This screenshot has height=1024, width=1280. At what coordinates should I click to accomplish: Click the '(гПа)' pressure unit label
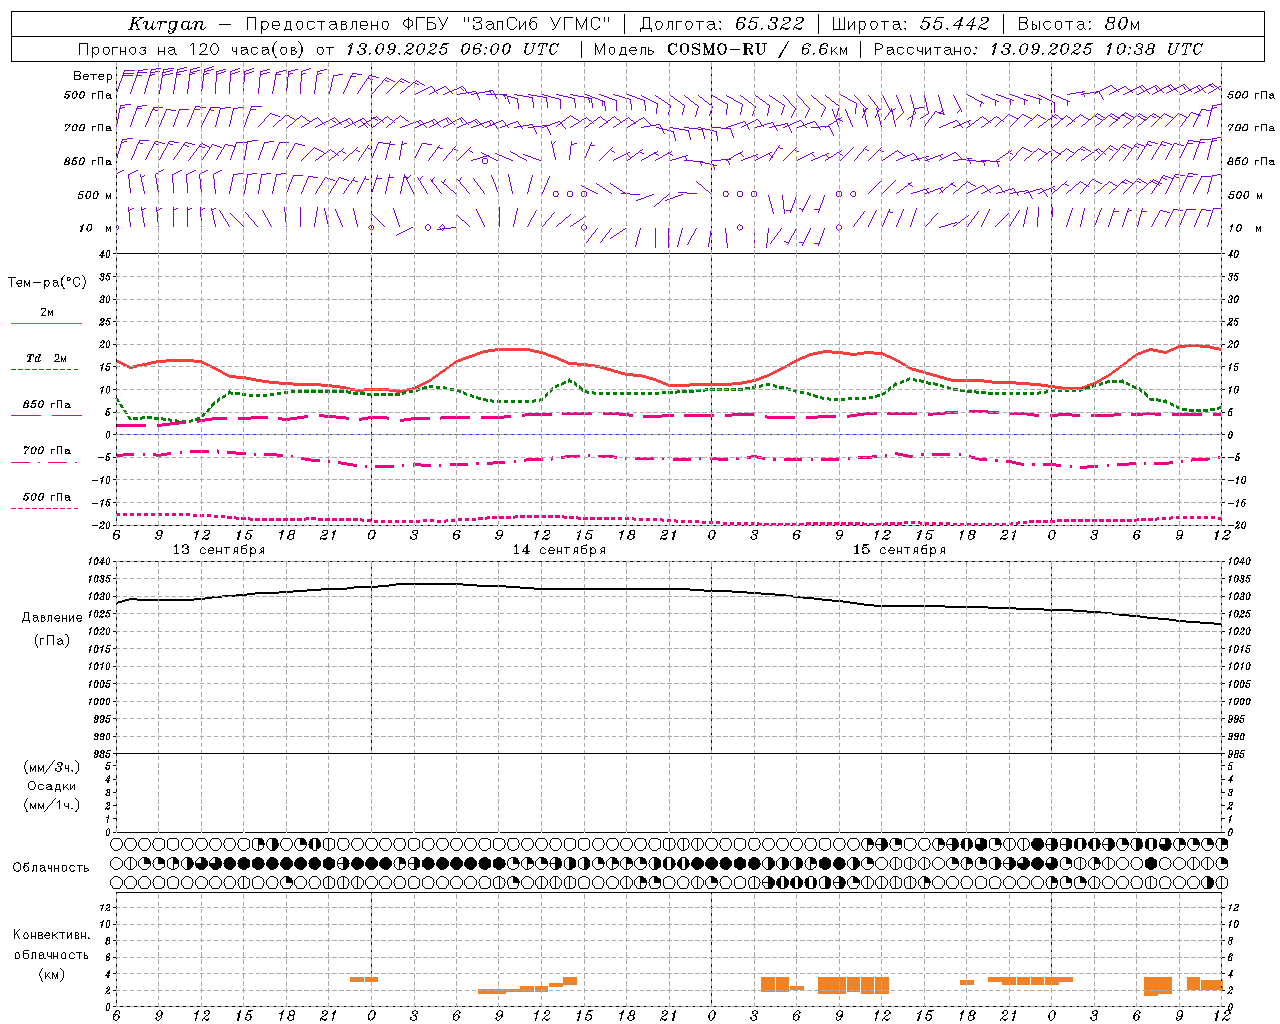pyautogui.click(x=52, y=641)
